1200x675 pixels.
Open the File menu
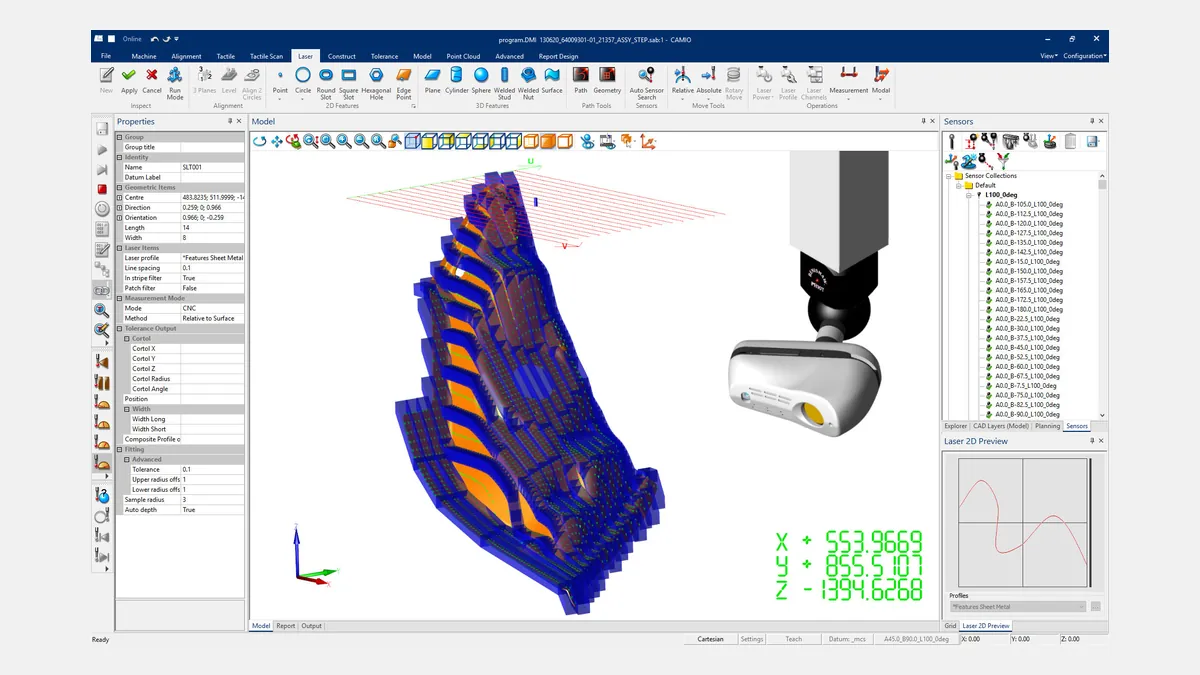click(x=106, y=56)
